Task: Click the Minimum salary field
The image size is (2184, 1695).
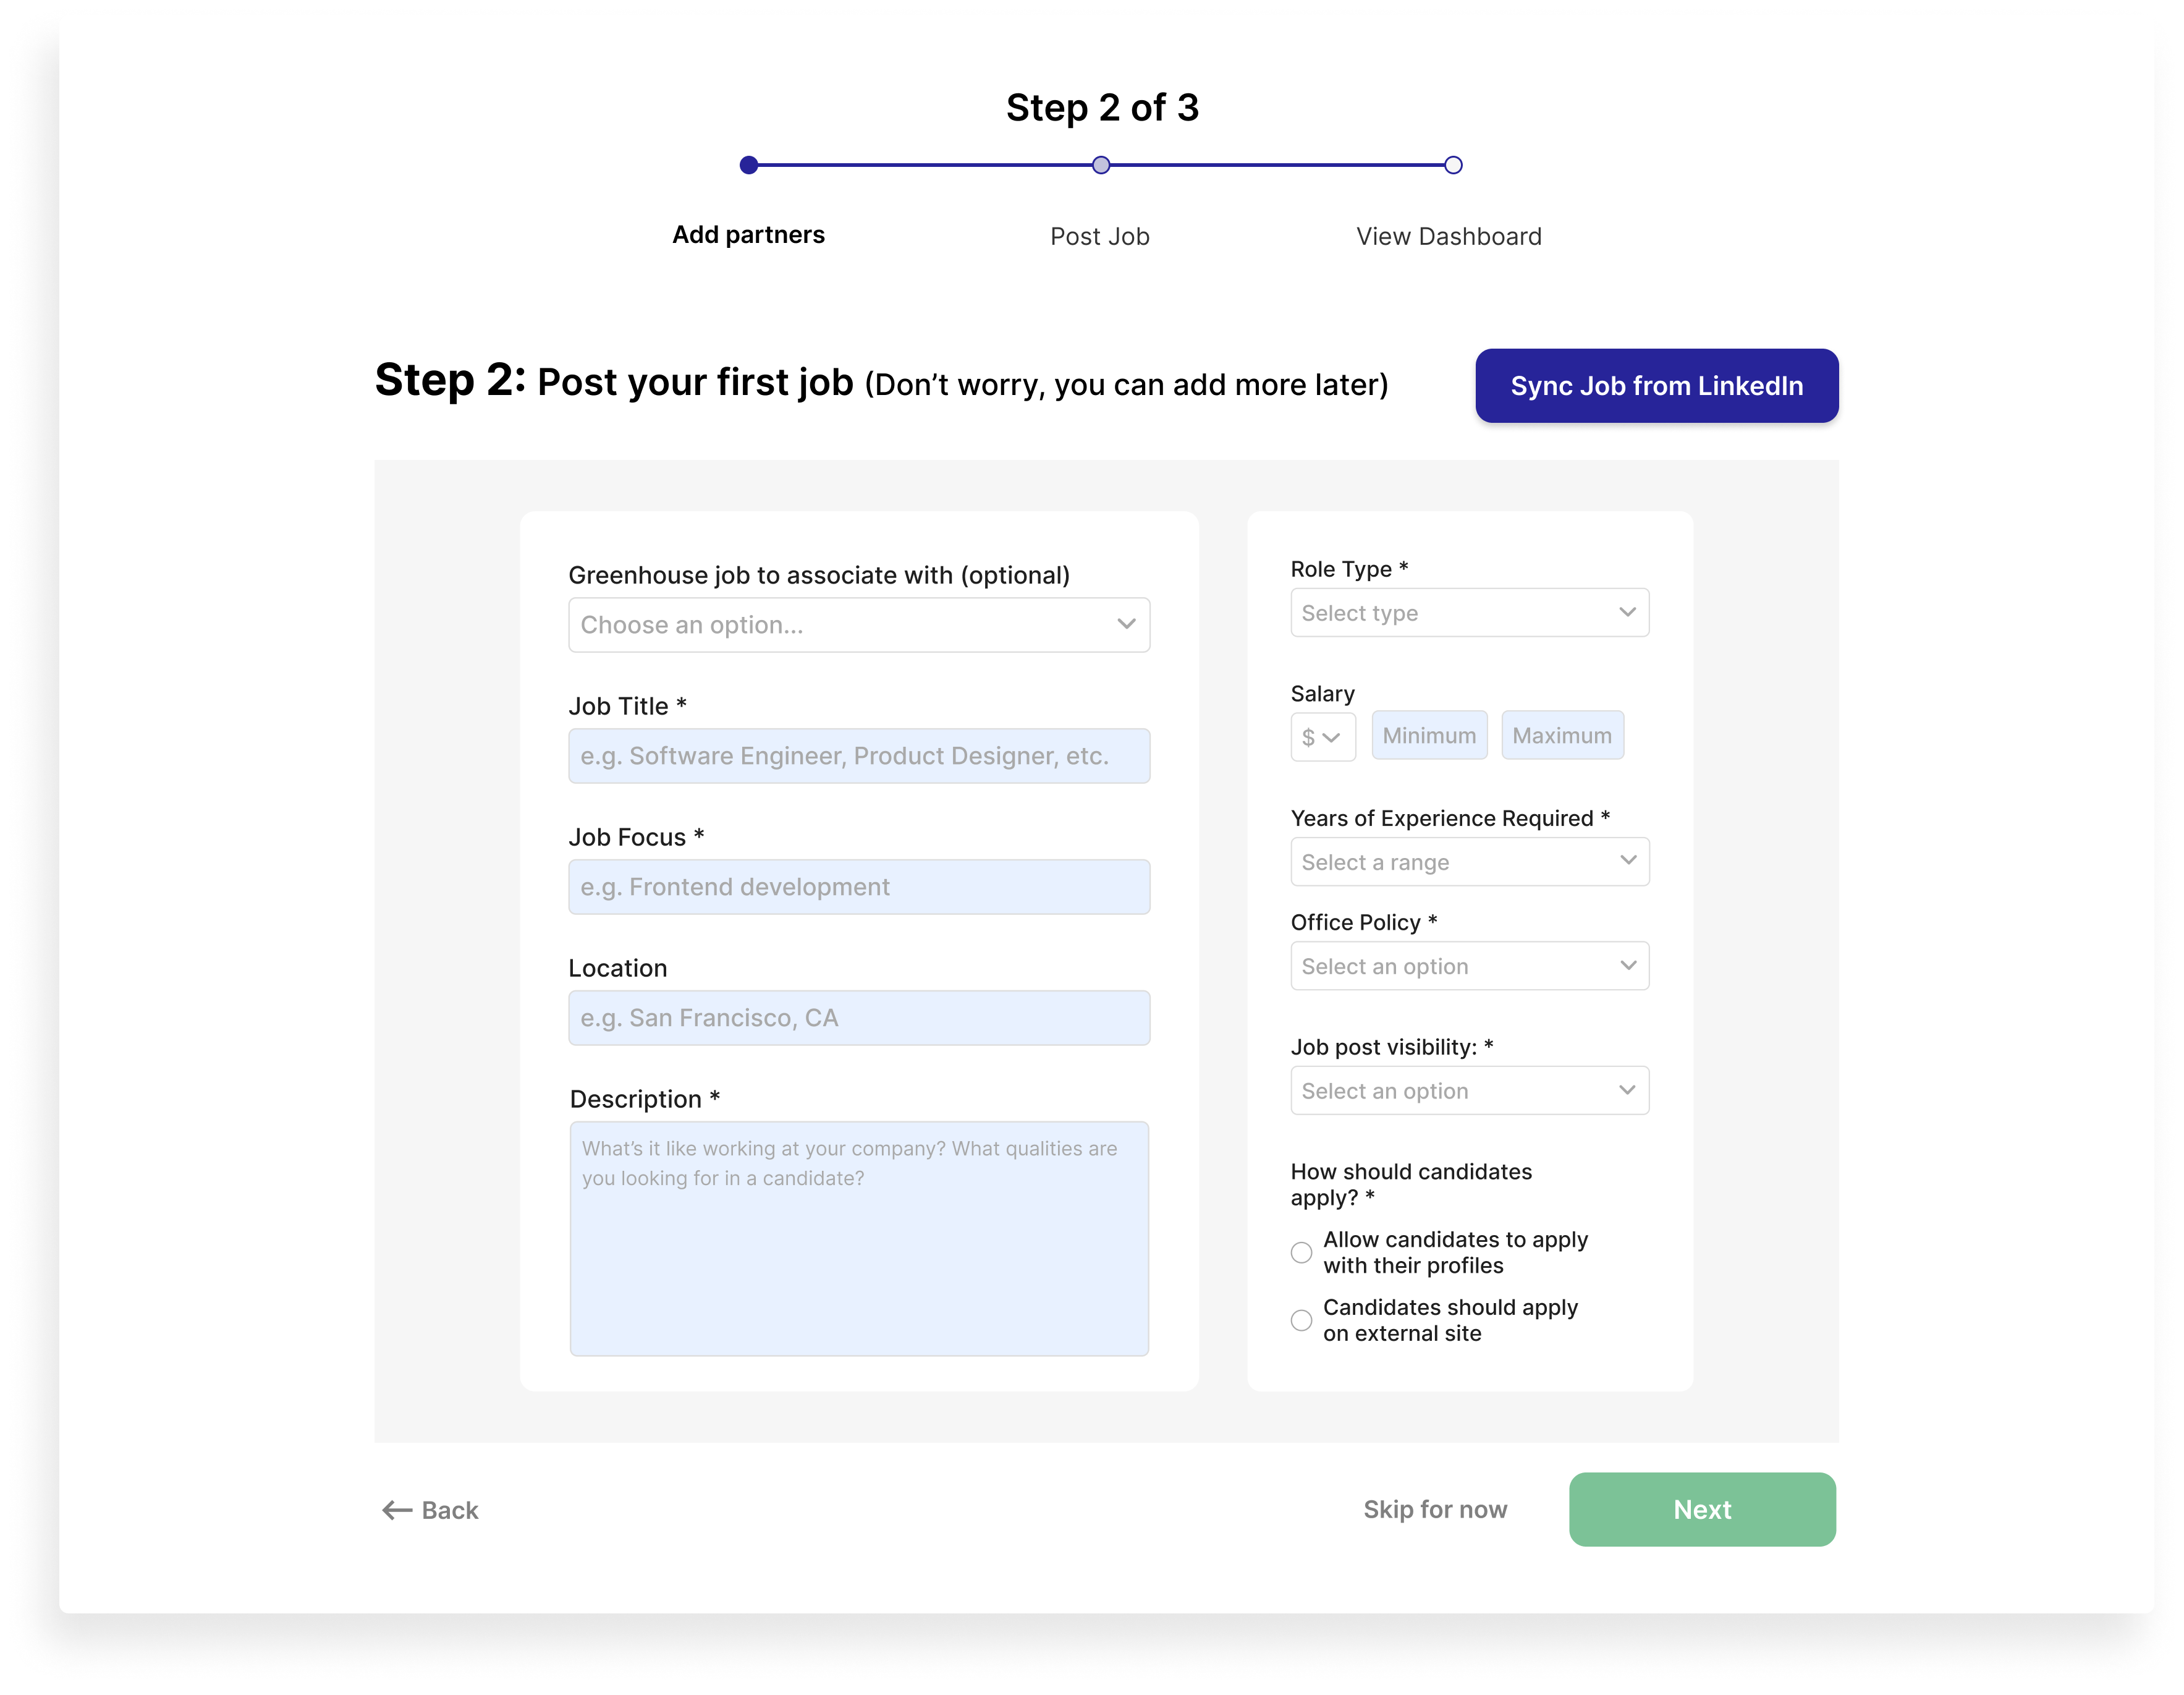Action: tap(1429, 736)
